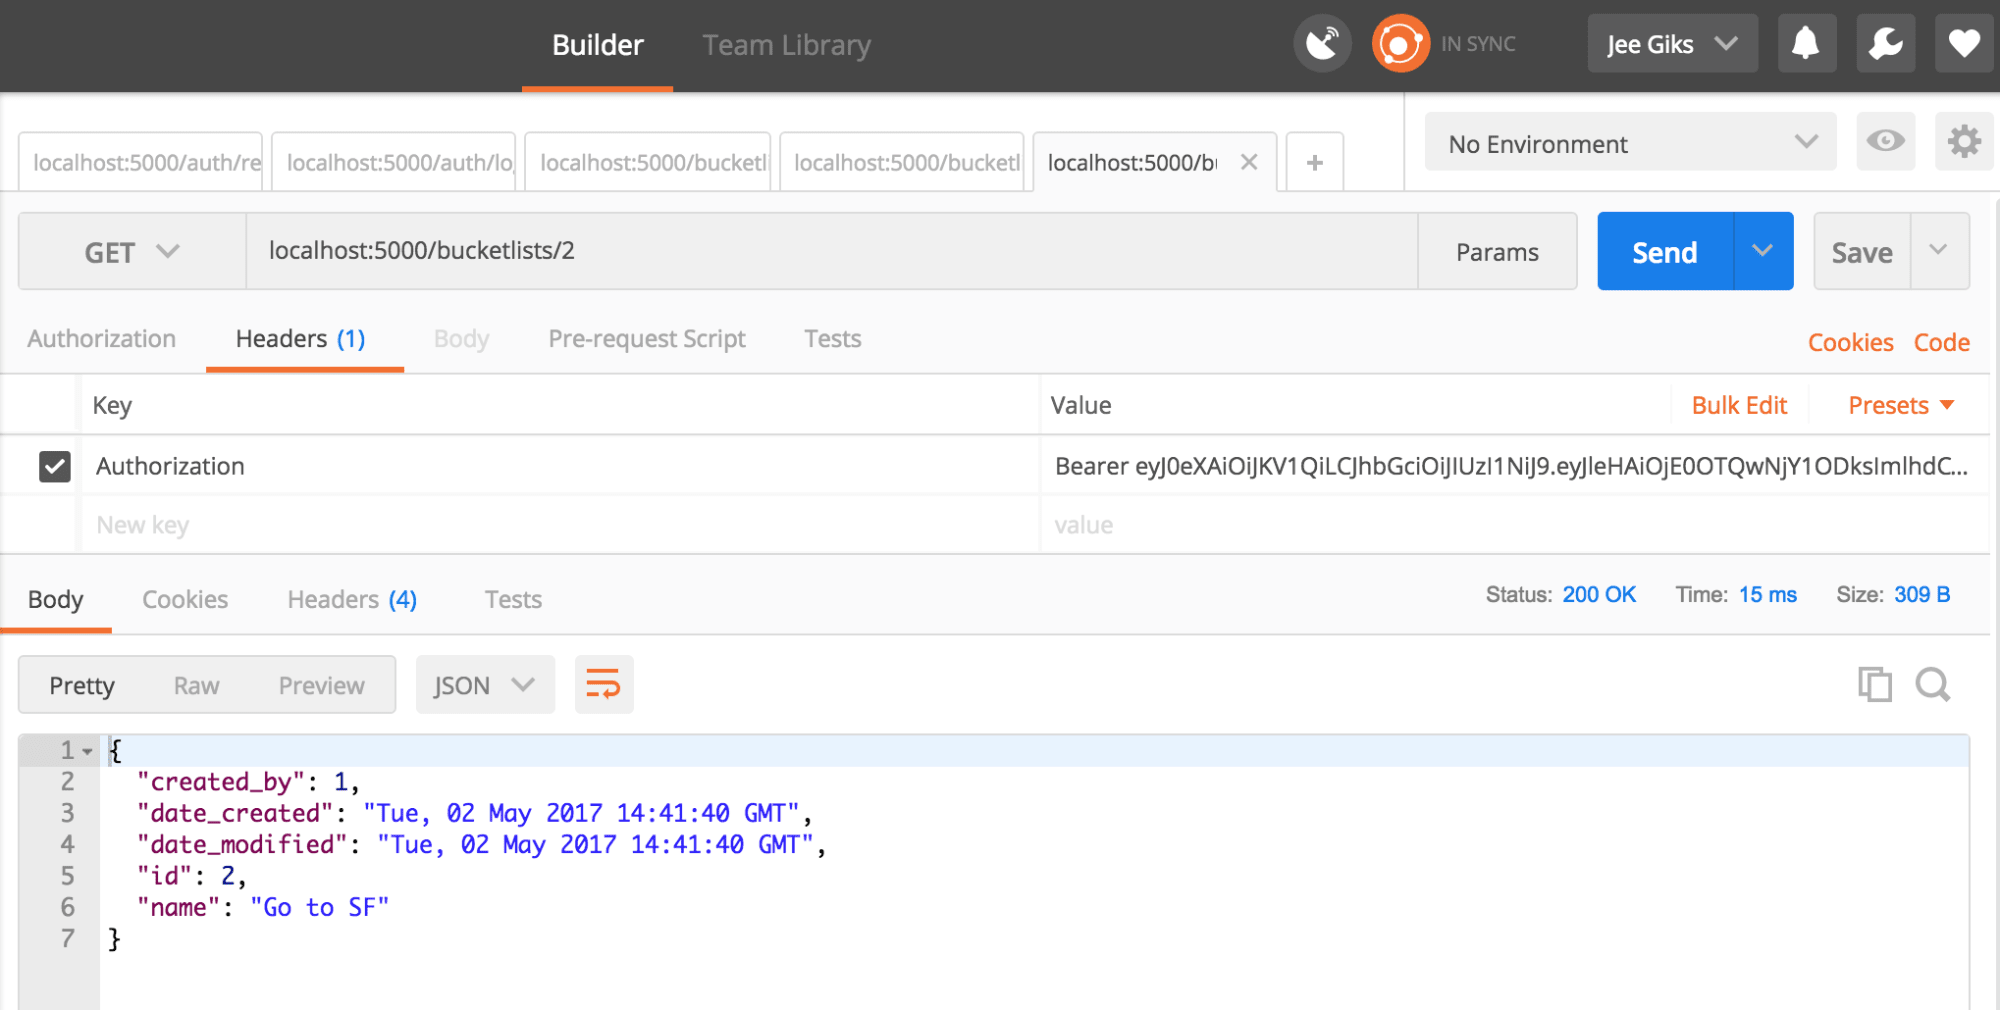
Task: Copy the response body to clipboard
Action: click(x=1875, y=685)
